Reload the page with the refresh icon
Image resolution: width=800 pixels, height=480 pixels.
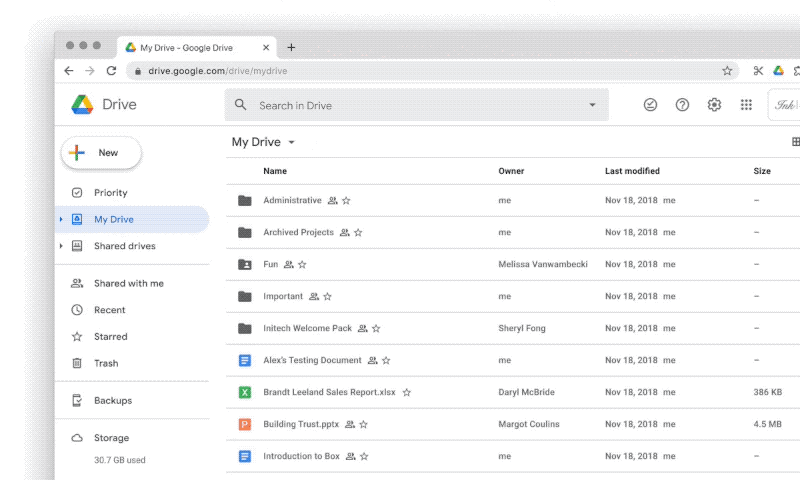(x=111, y=71)
